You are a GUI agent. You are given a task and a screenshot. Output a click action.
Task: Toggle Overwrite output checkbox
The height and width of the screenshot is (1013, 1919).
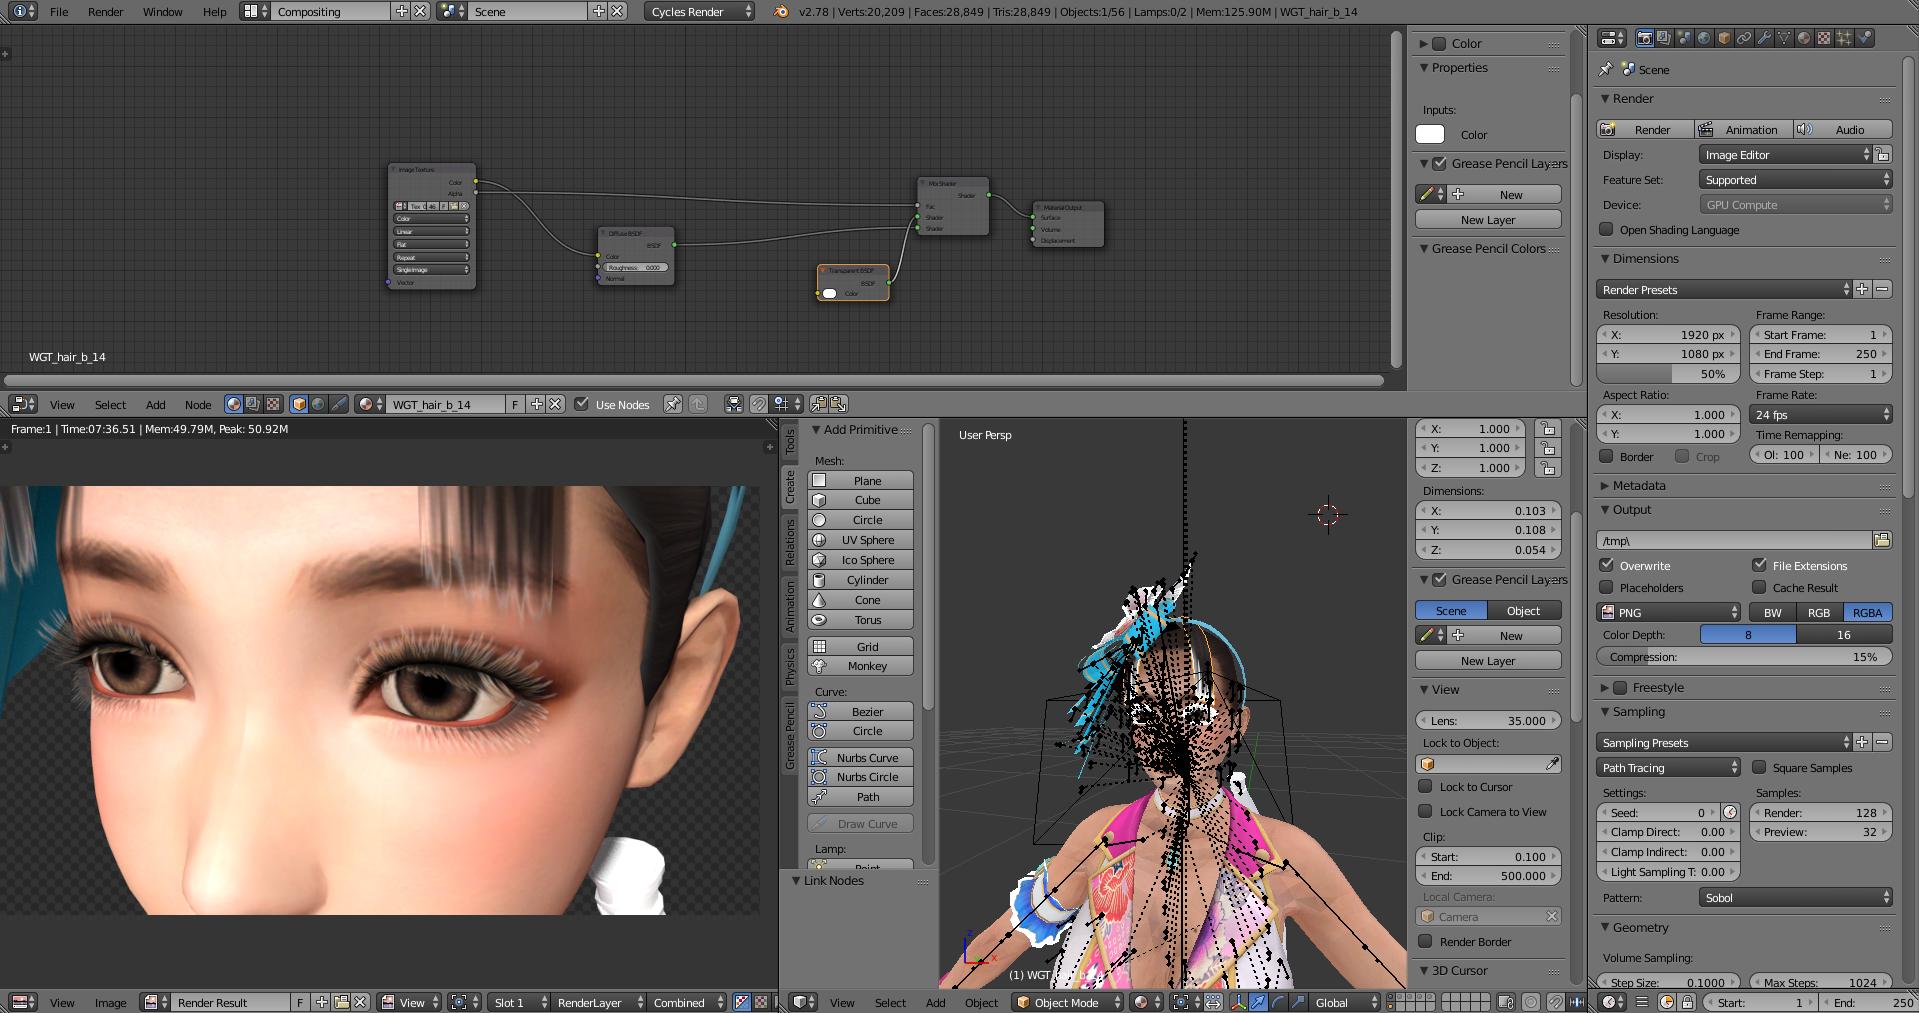1606,565
